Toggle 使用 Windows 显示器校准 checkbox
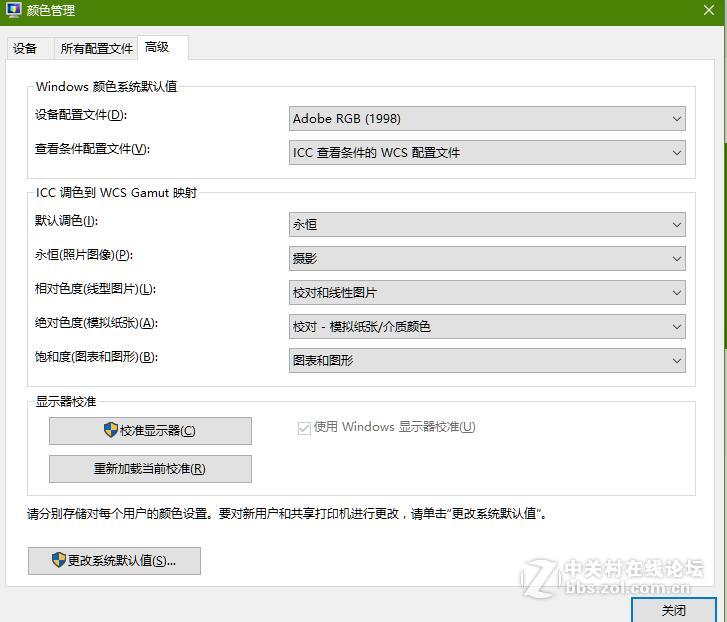 [x=304, y=428]
